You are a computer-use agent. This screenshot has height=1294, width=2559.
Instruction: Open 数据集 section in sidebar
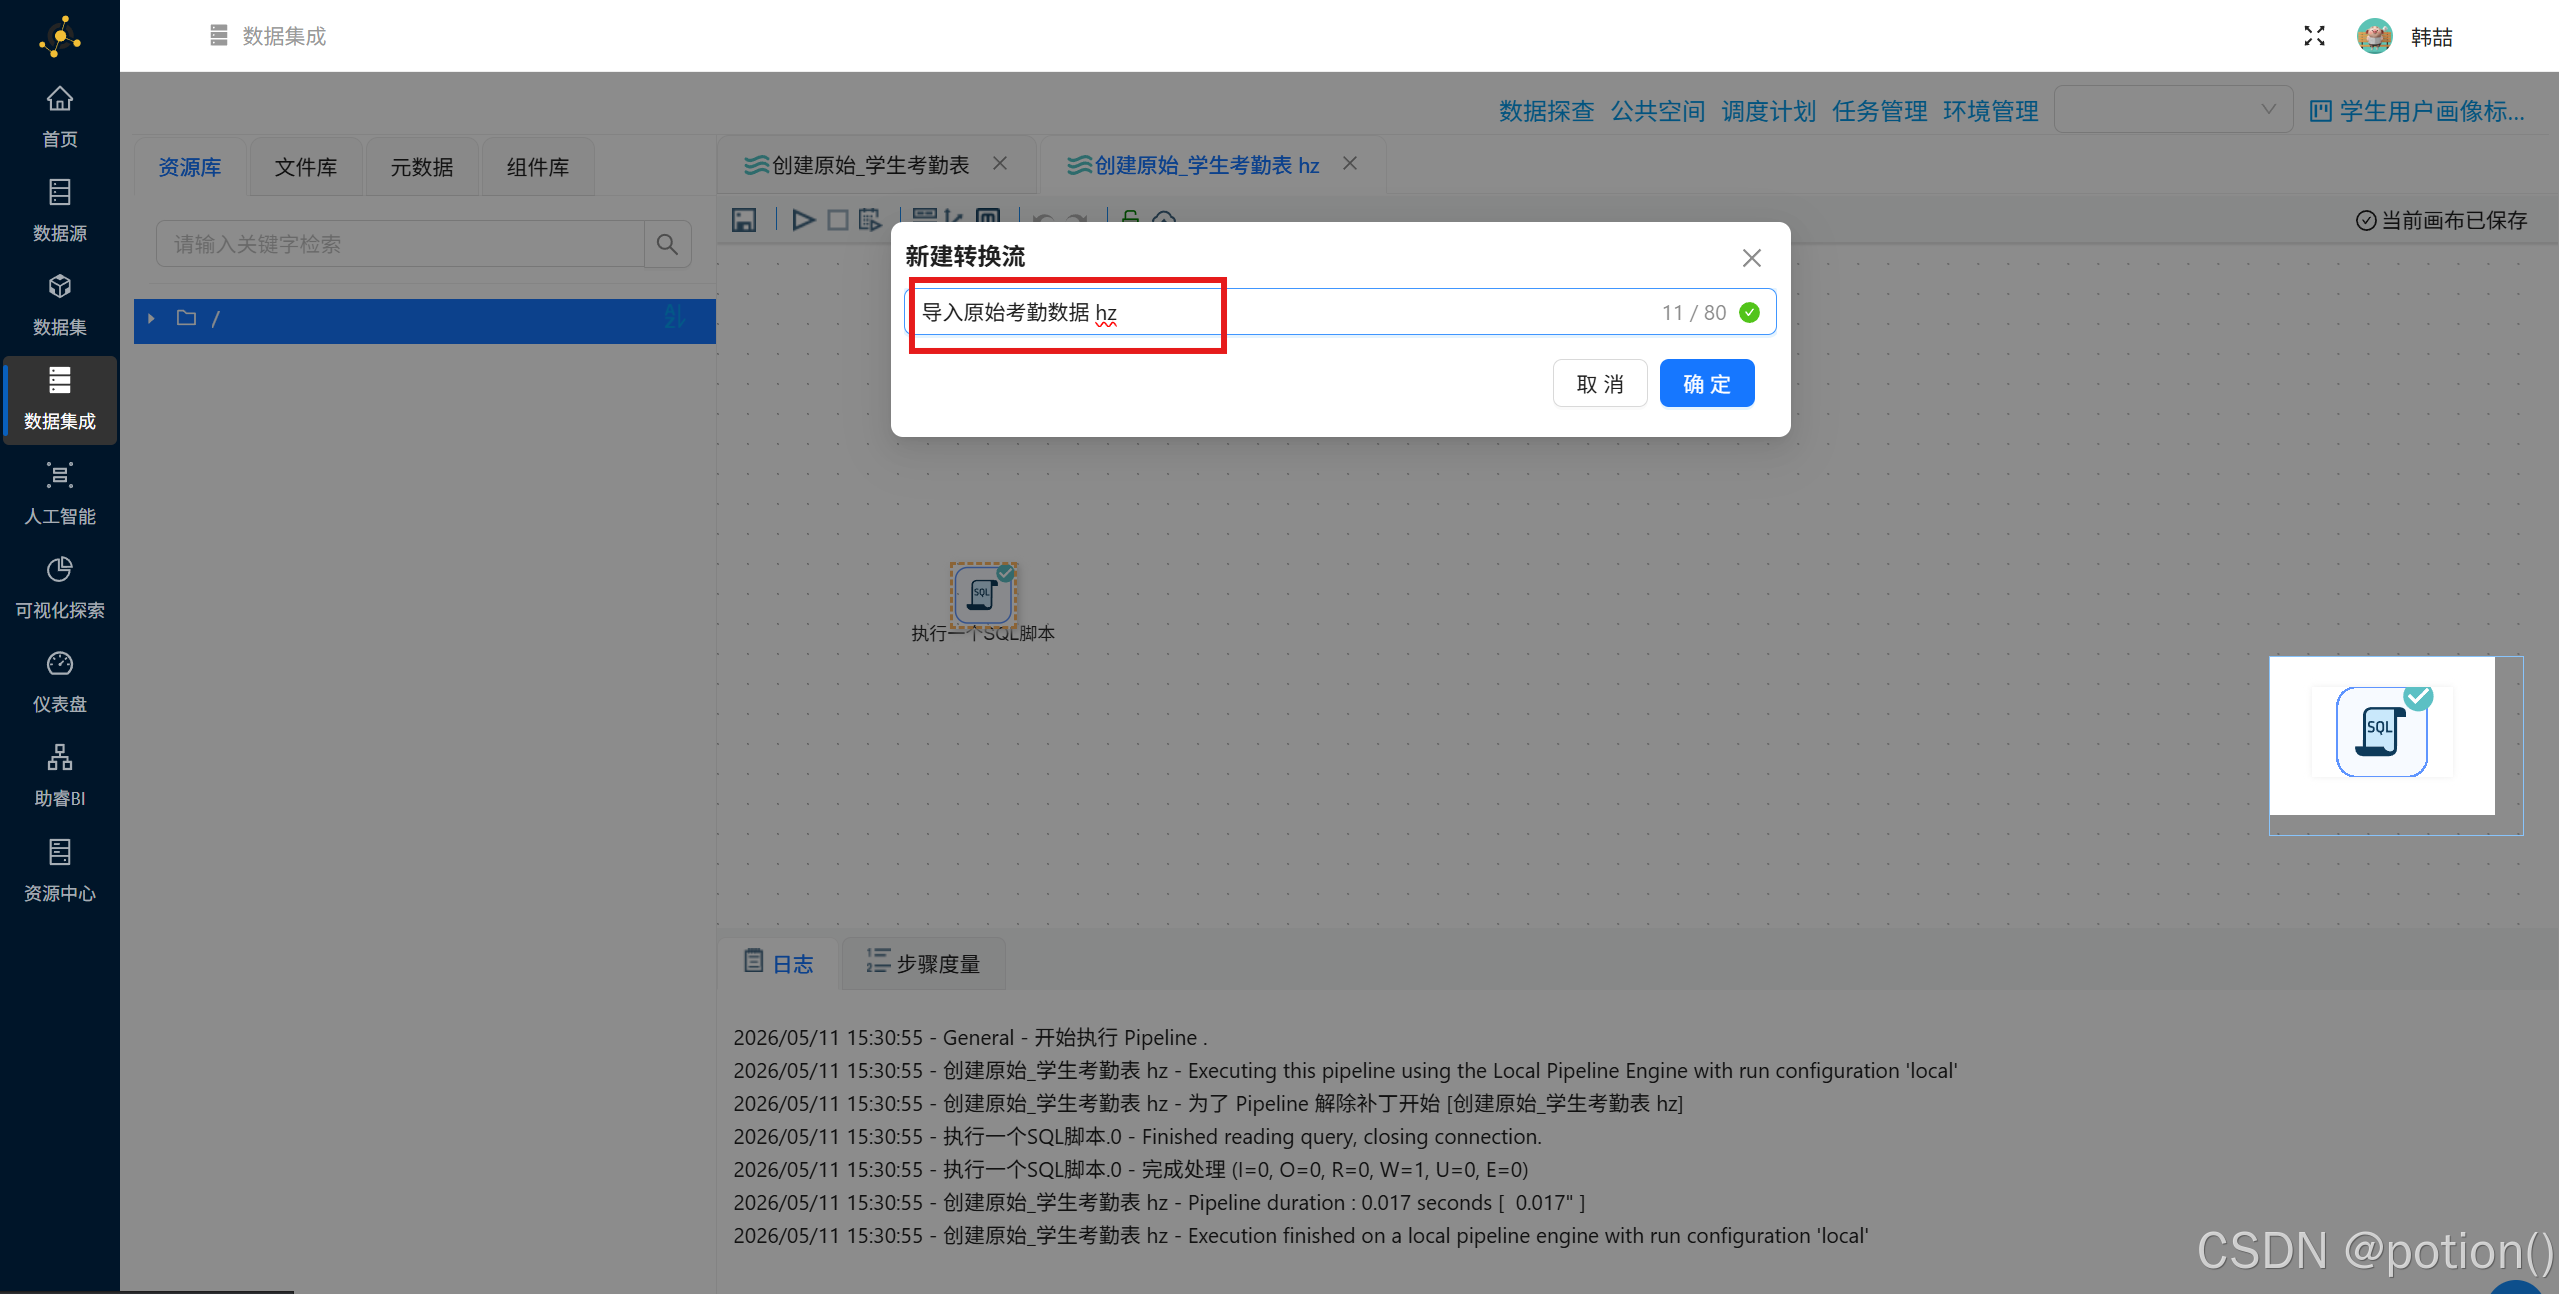point(60,305)
